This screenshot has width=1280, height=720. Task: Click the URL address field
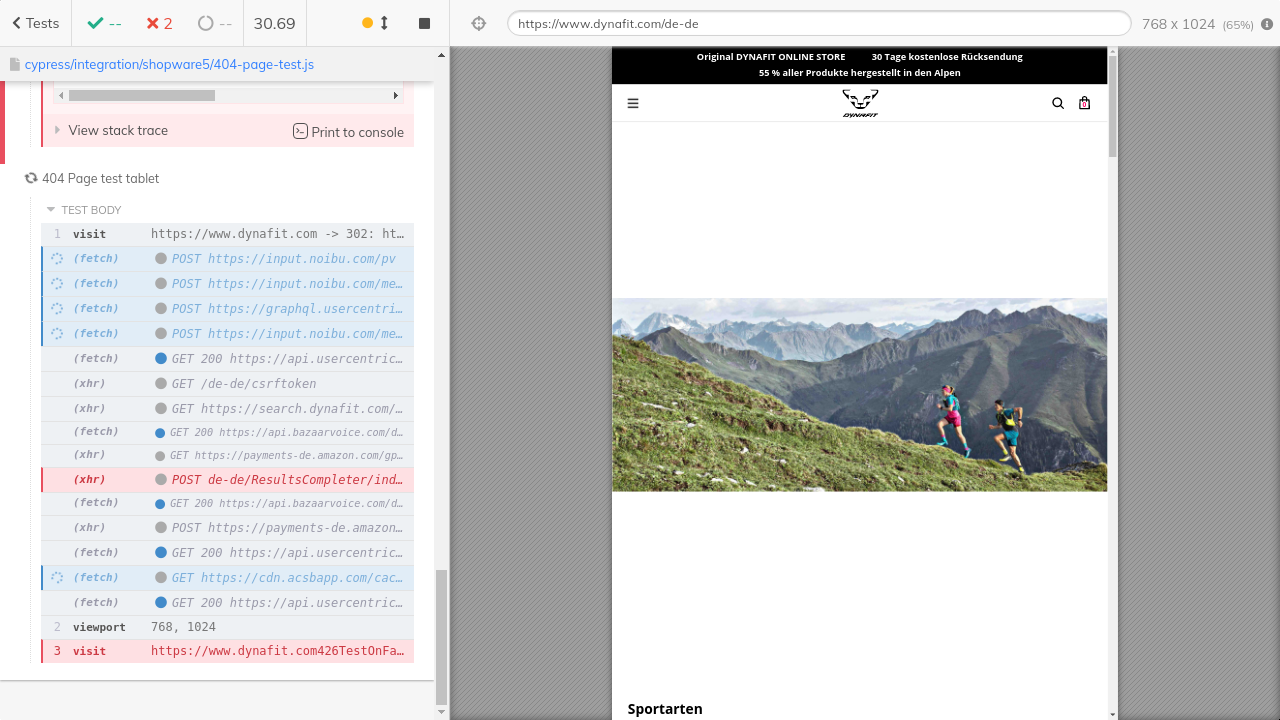click(818, 23)
